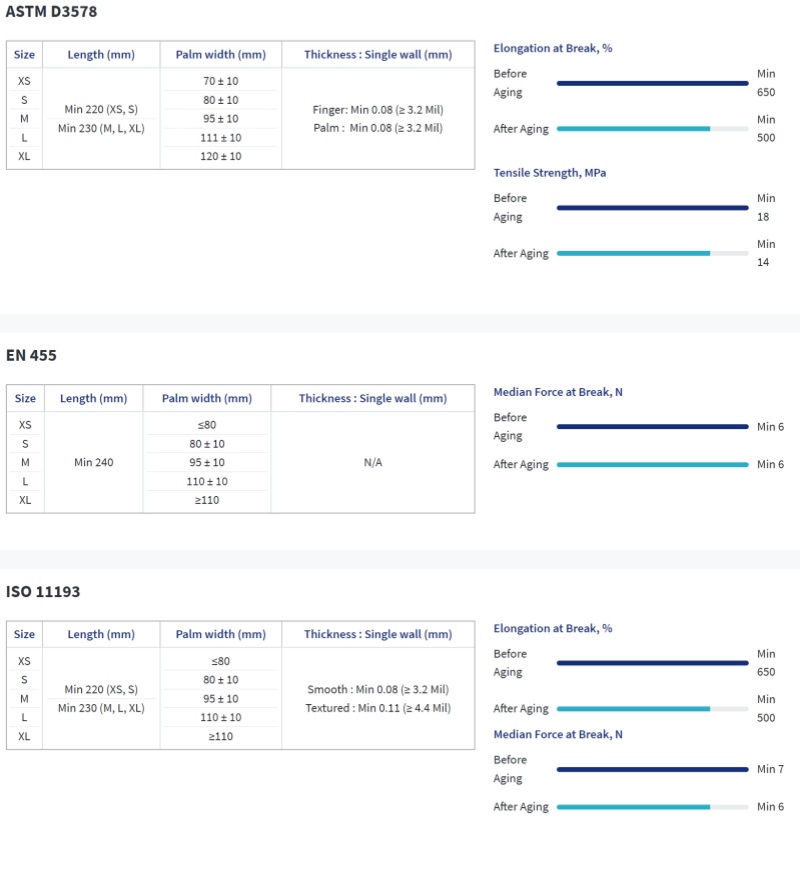Screen dimensions: 800x869
Task: Click EN 455 Median Force Before Aging bar
Action: pos(652,427)
